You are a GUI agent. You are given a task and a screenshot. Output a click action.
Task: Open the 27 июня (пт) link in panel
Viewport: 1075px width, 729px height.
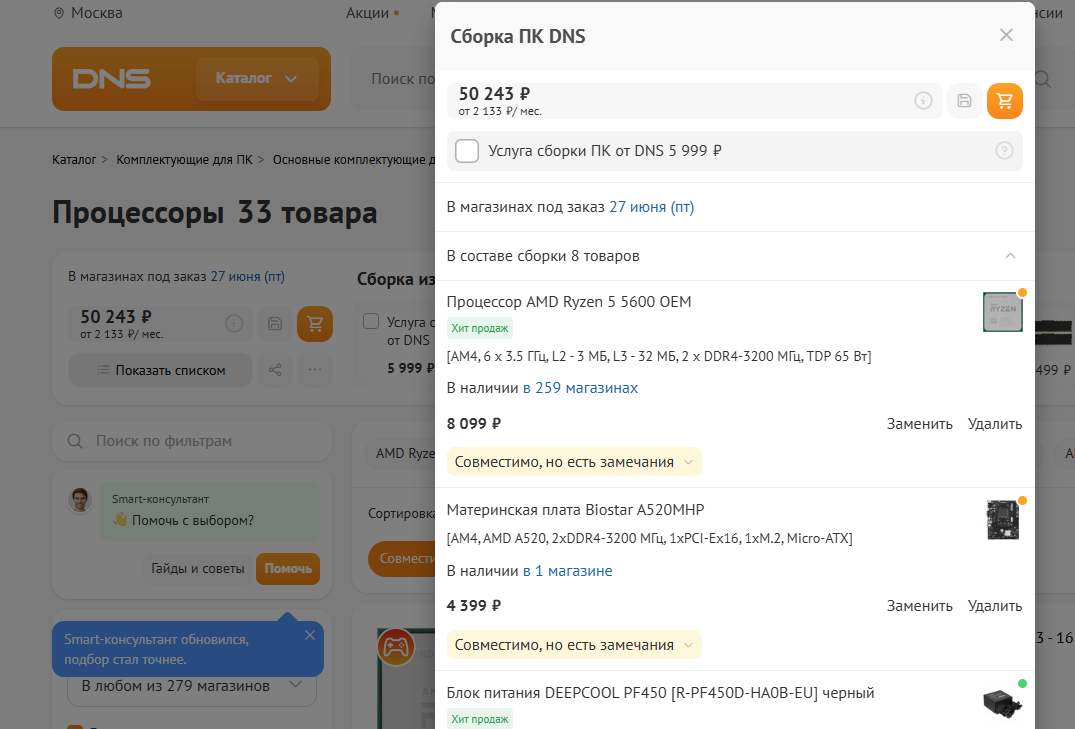tap(651, 207)
